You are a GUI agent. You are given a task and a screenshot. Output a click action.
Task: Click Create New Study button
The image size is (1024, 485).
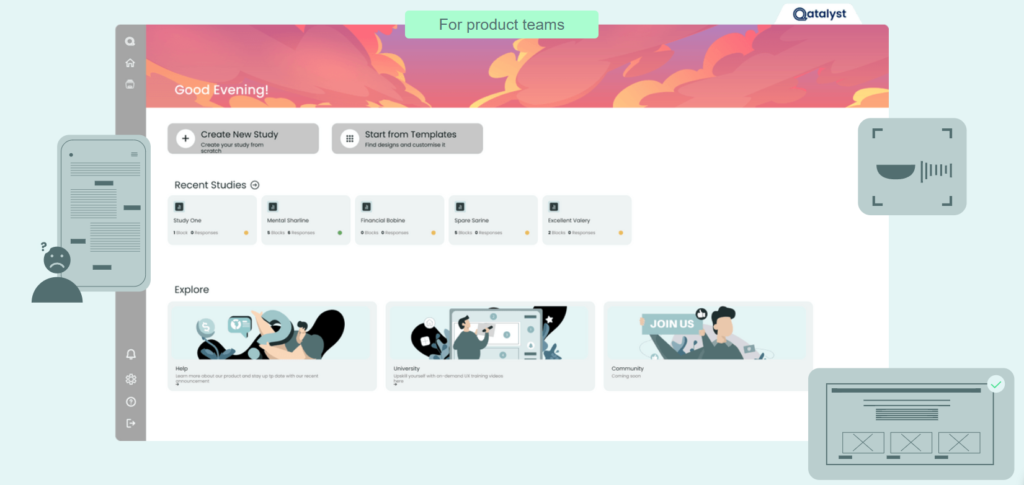243,138
